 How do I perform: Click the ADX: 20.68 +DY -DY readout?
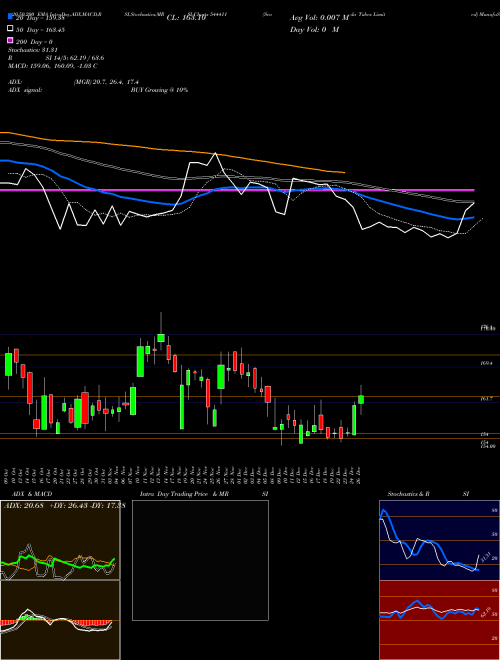[x=64, y=505]
